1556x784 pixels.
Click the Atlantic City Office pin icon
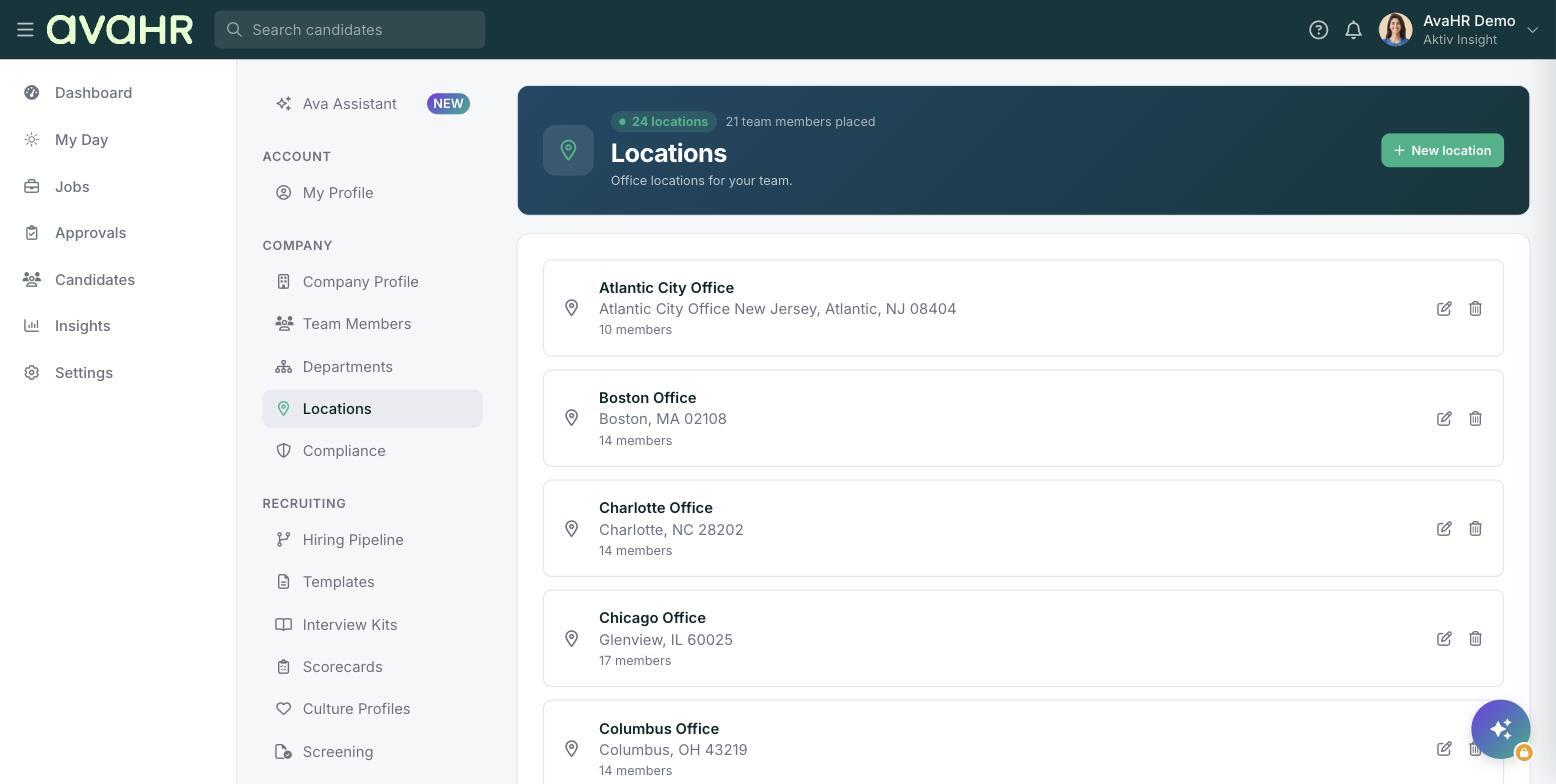pos(571,308)
